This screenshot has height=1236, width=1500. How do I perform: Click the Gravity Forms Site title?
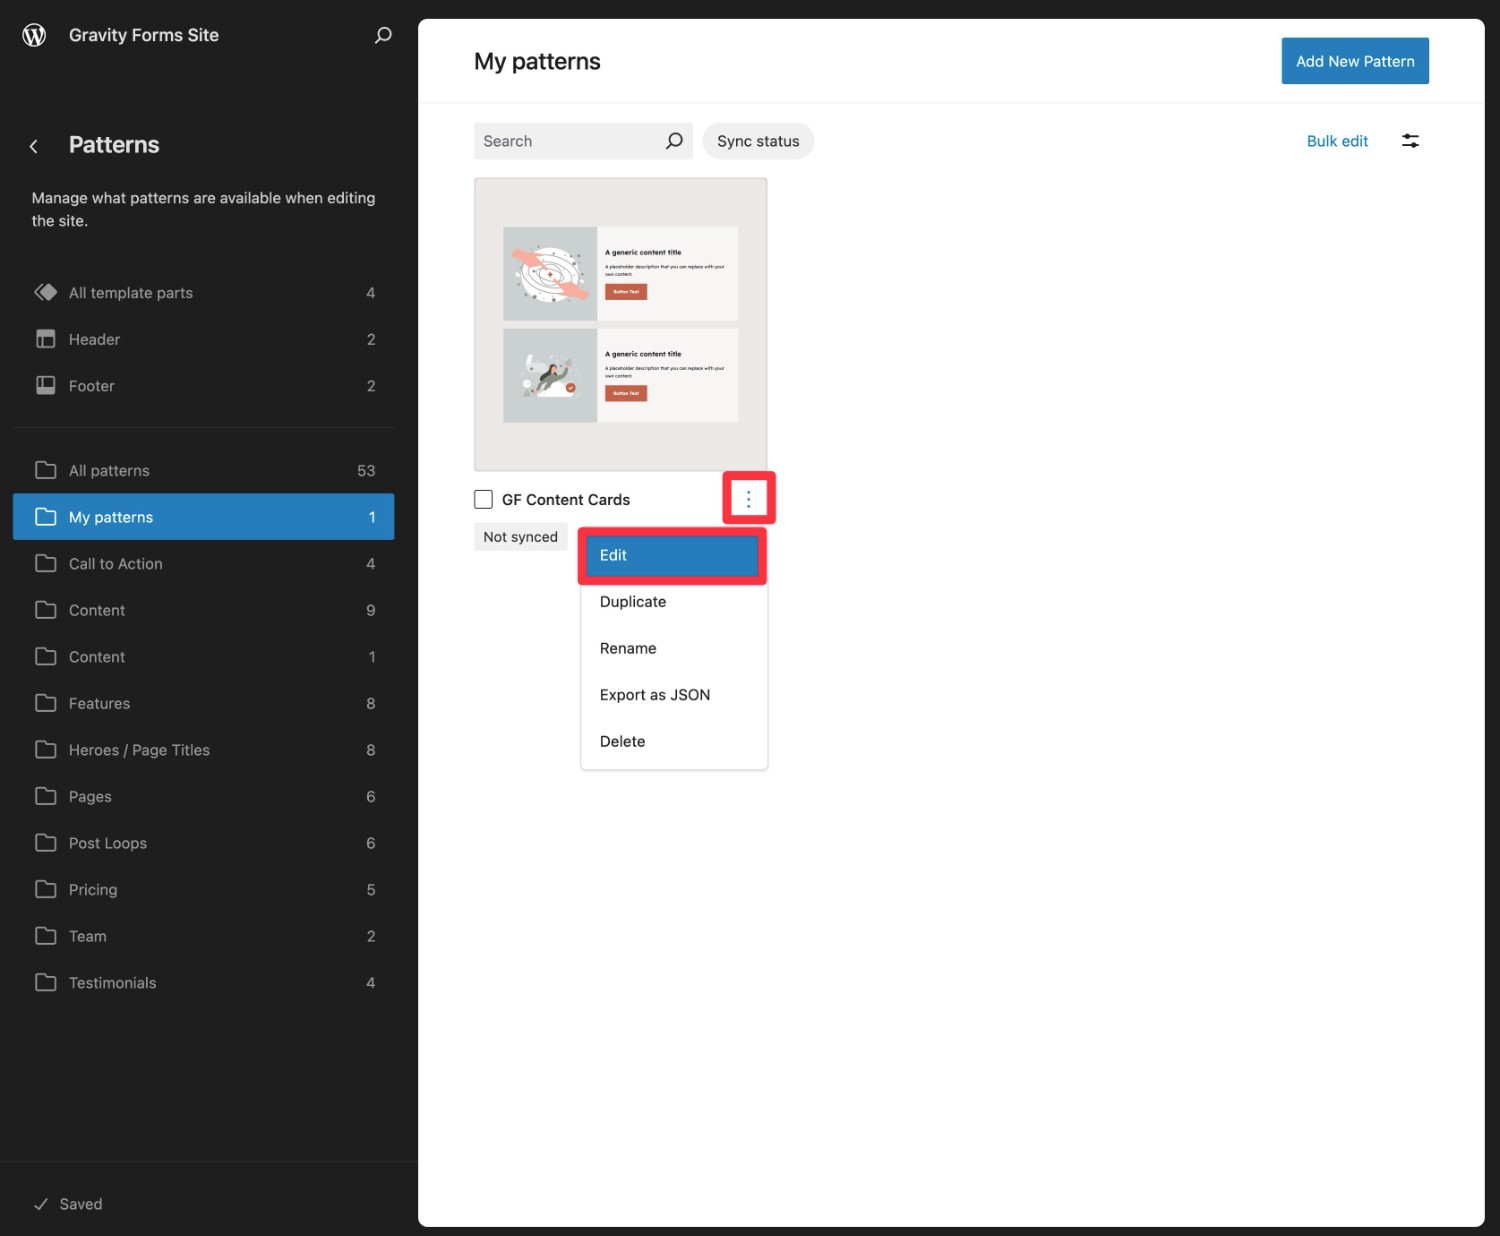click(144, 35)
